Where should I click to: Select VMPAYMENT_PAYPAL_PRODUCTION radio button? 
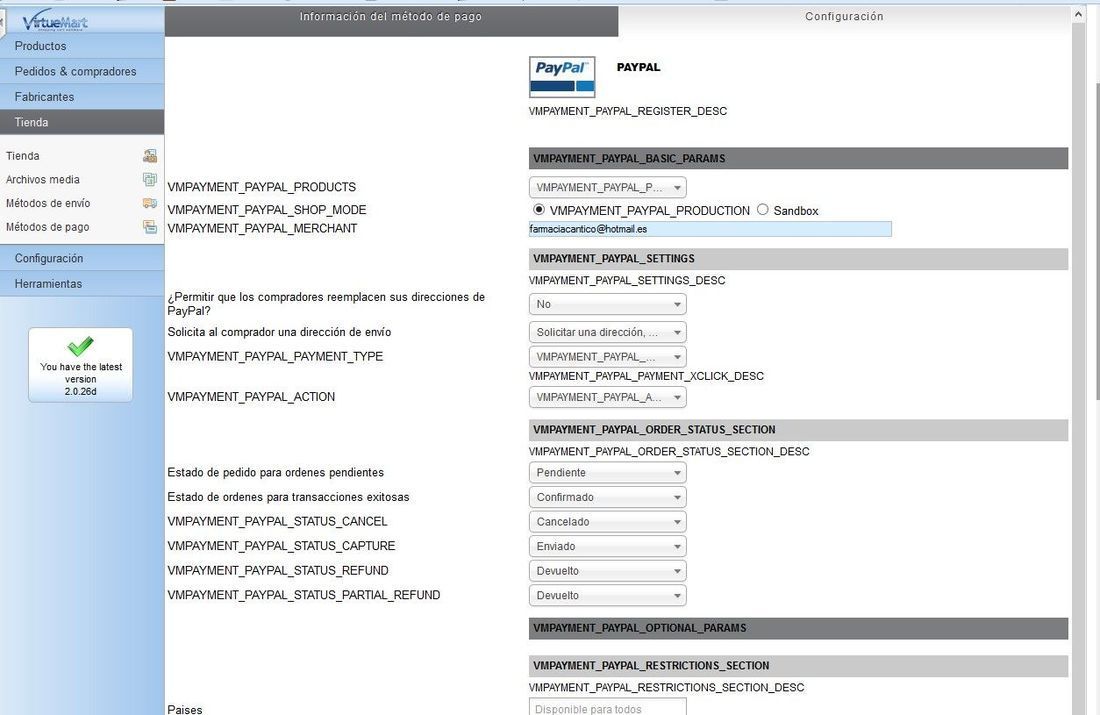tap(539, 209)
